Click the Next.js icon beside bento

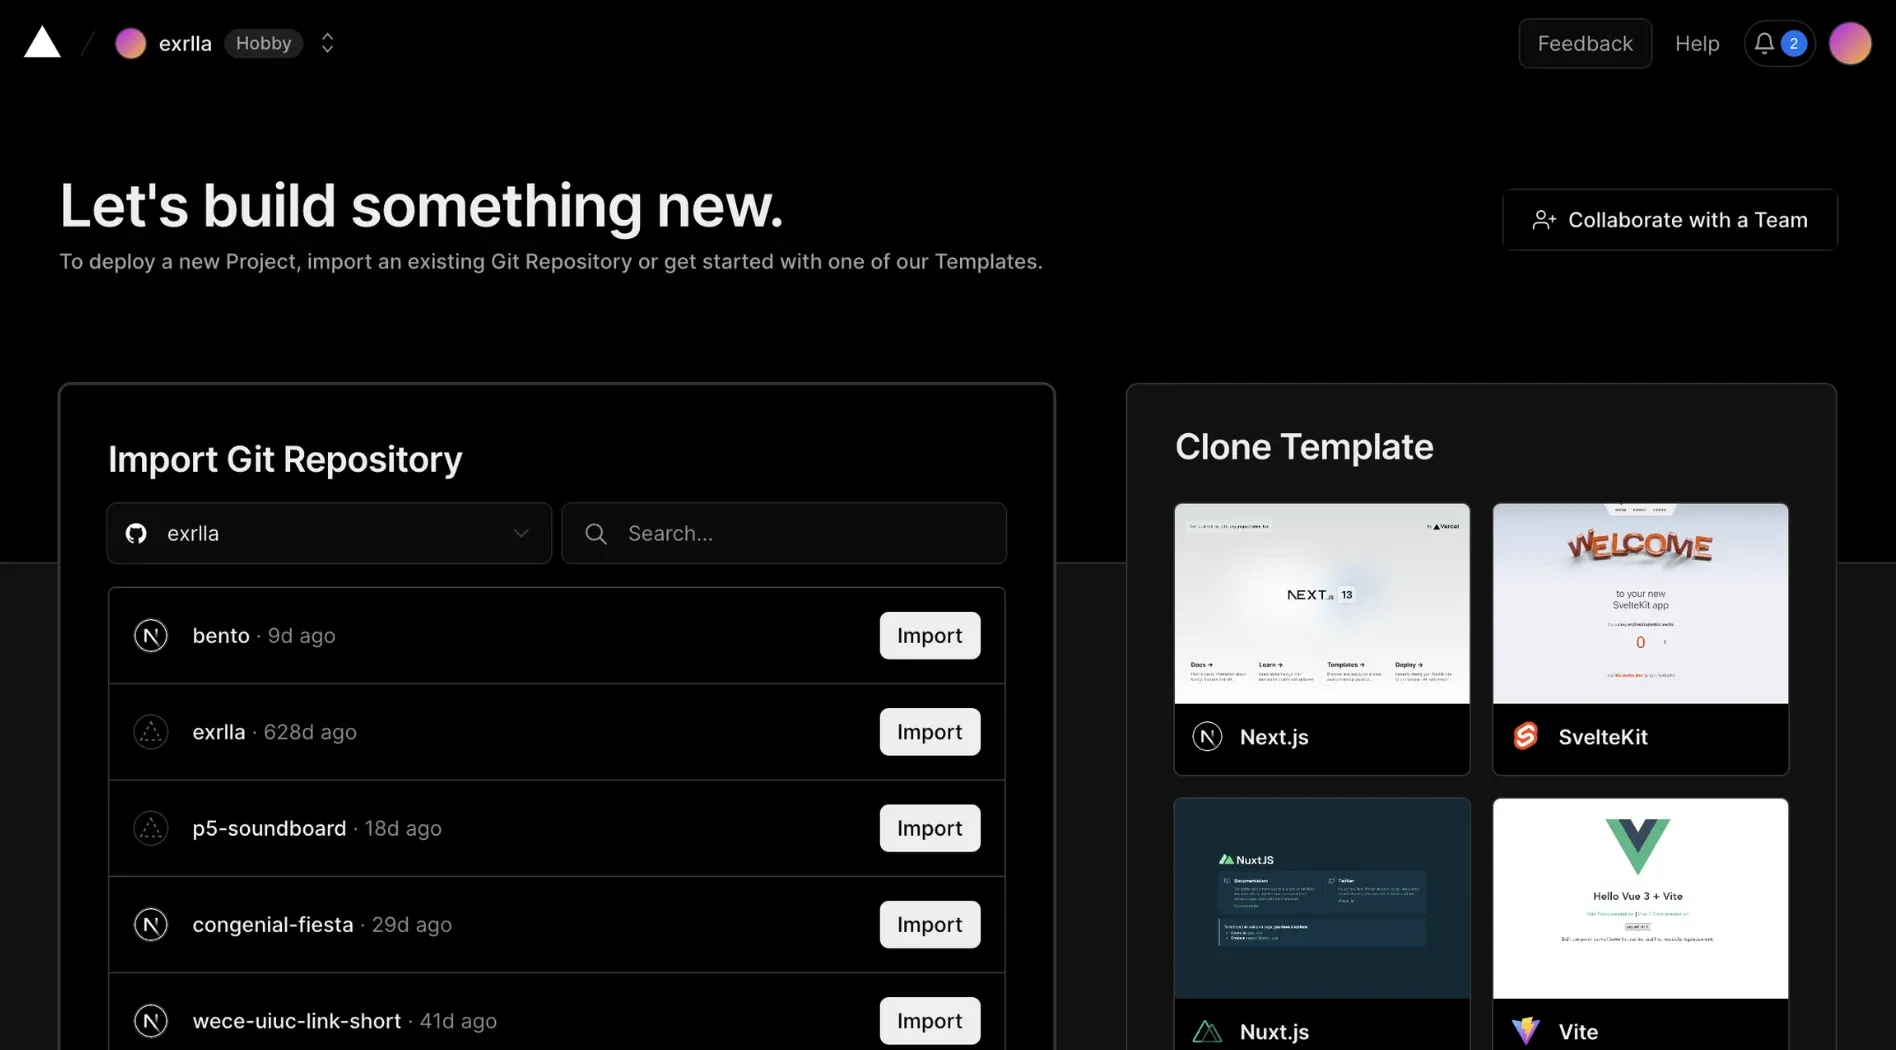point(151,636)
